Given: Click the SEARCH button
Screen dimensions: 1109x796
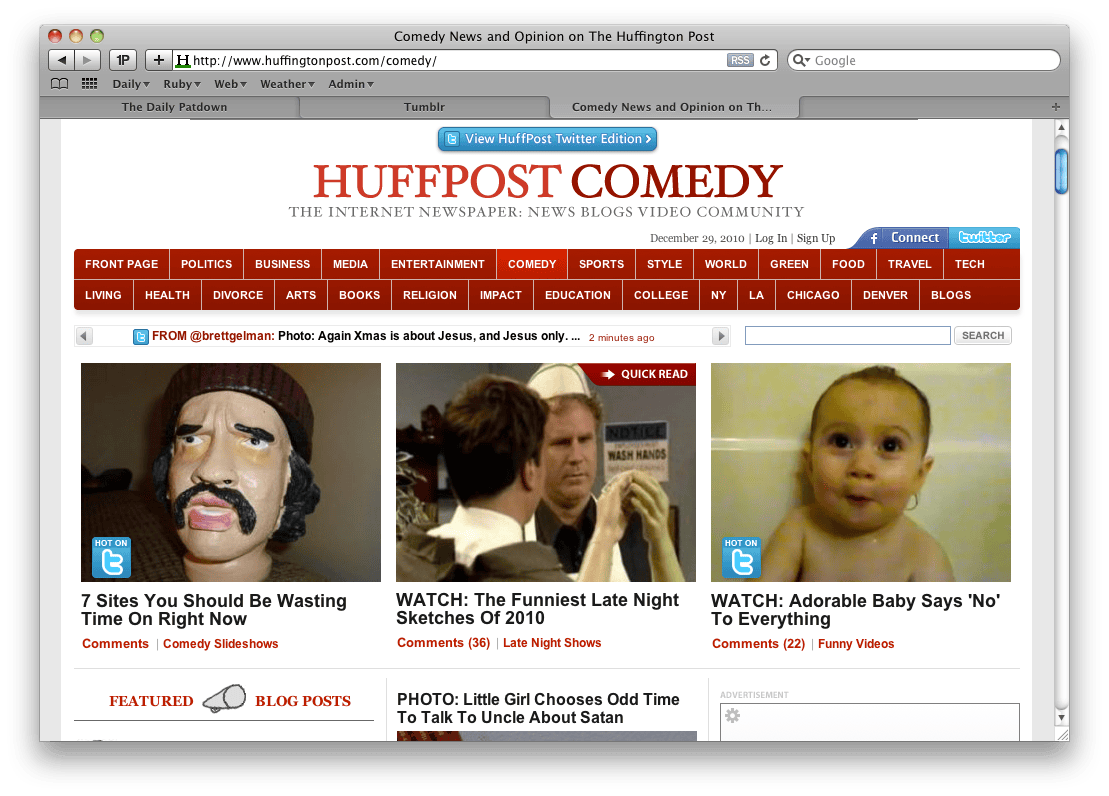Looking at the screenshot, I should click(x=982, y=335).
